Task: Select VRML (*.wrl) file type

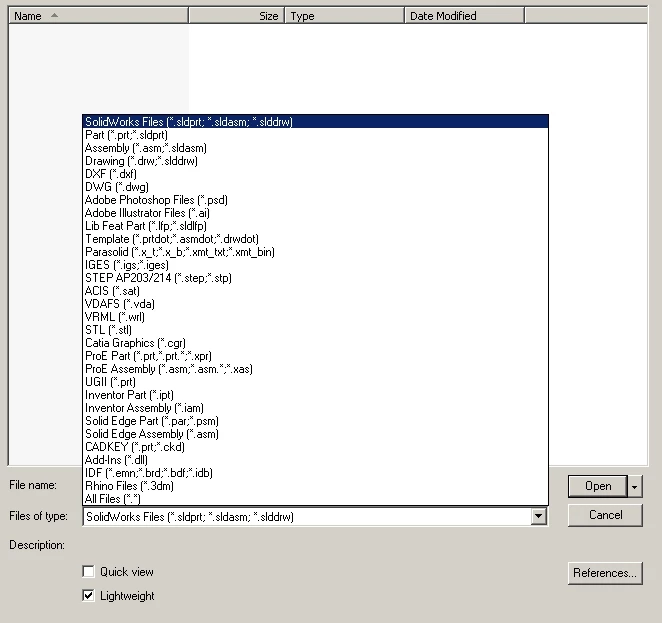Action: point(315,317)
